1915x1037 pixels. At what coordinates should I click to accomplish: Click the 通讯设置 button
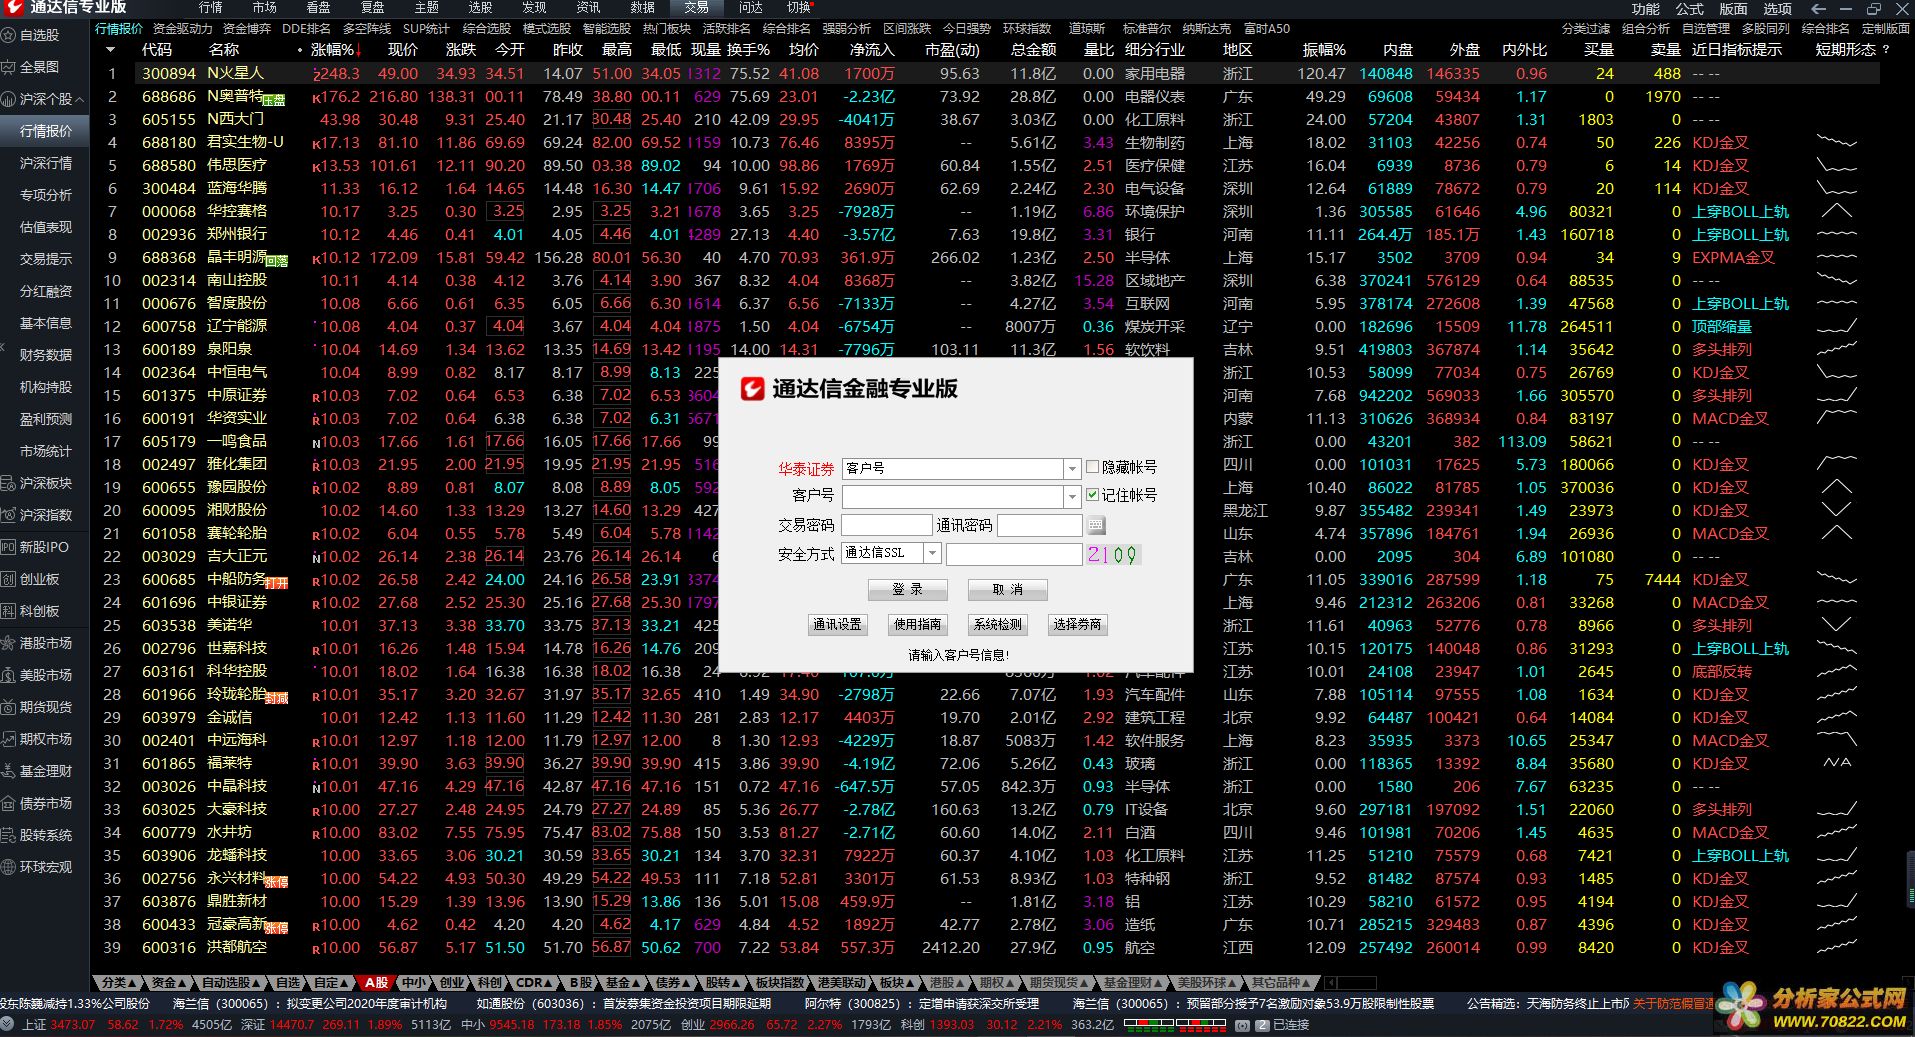pos(837,625)
